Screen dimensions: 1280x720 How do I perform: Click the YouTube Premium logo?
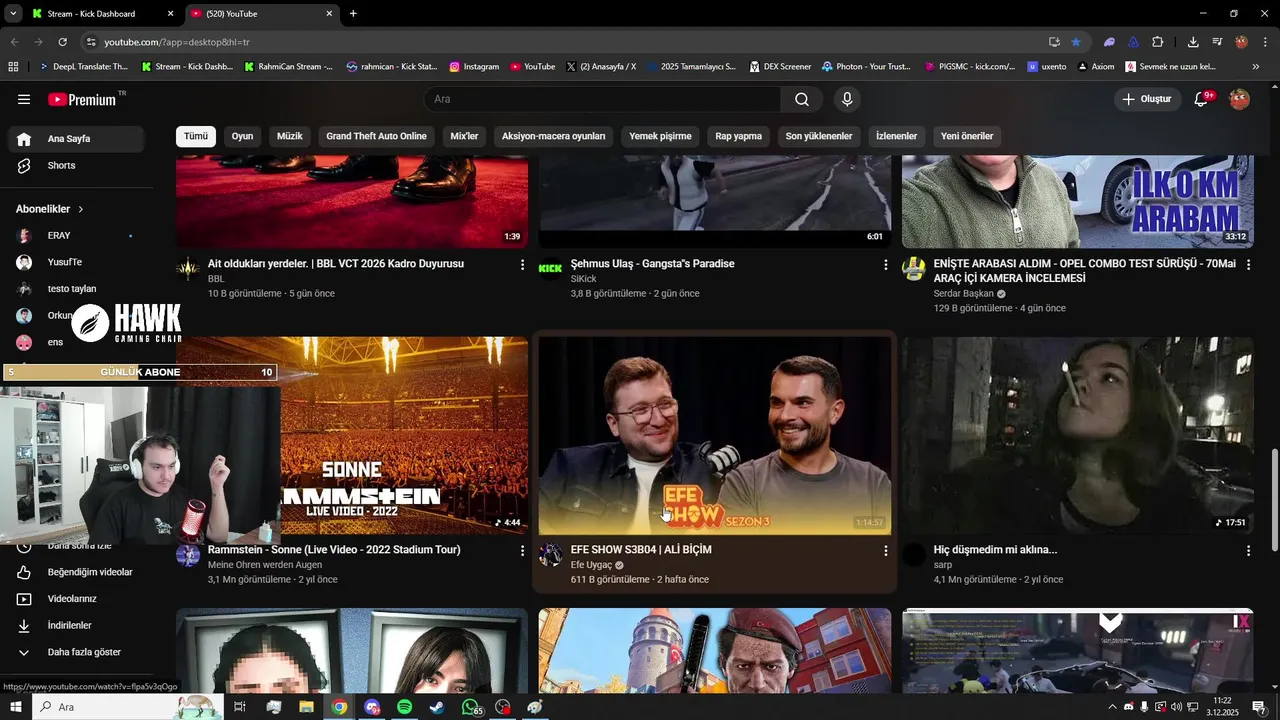[x=82, y=99]
